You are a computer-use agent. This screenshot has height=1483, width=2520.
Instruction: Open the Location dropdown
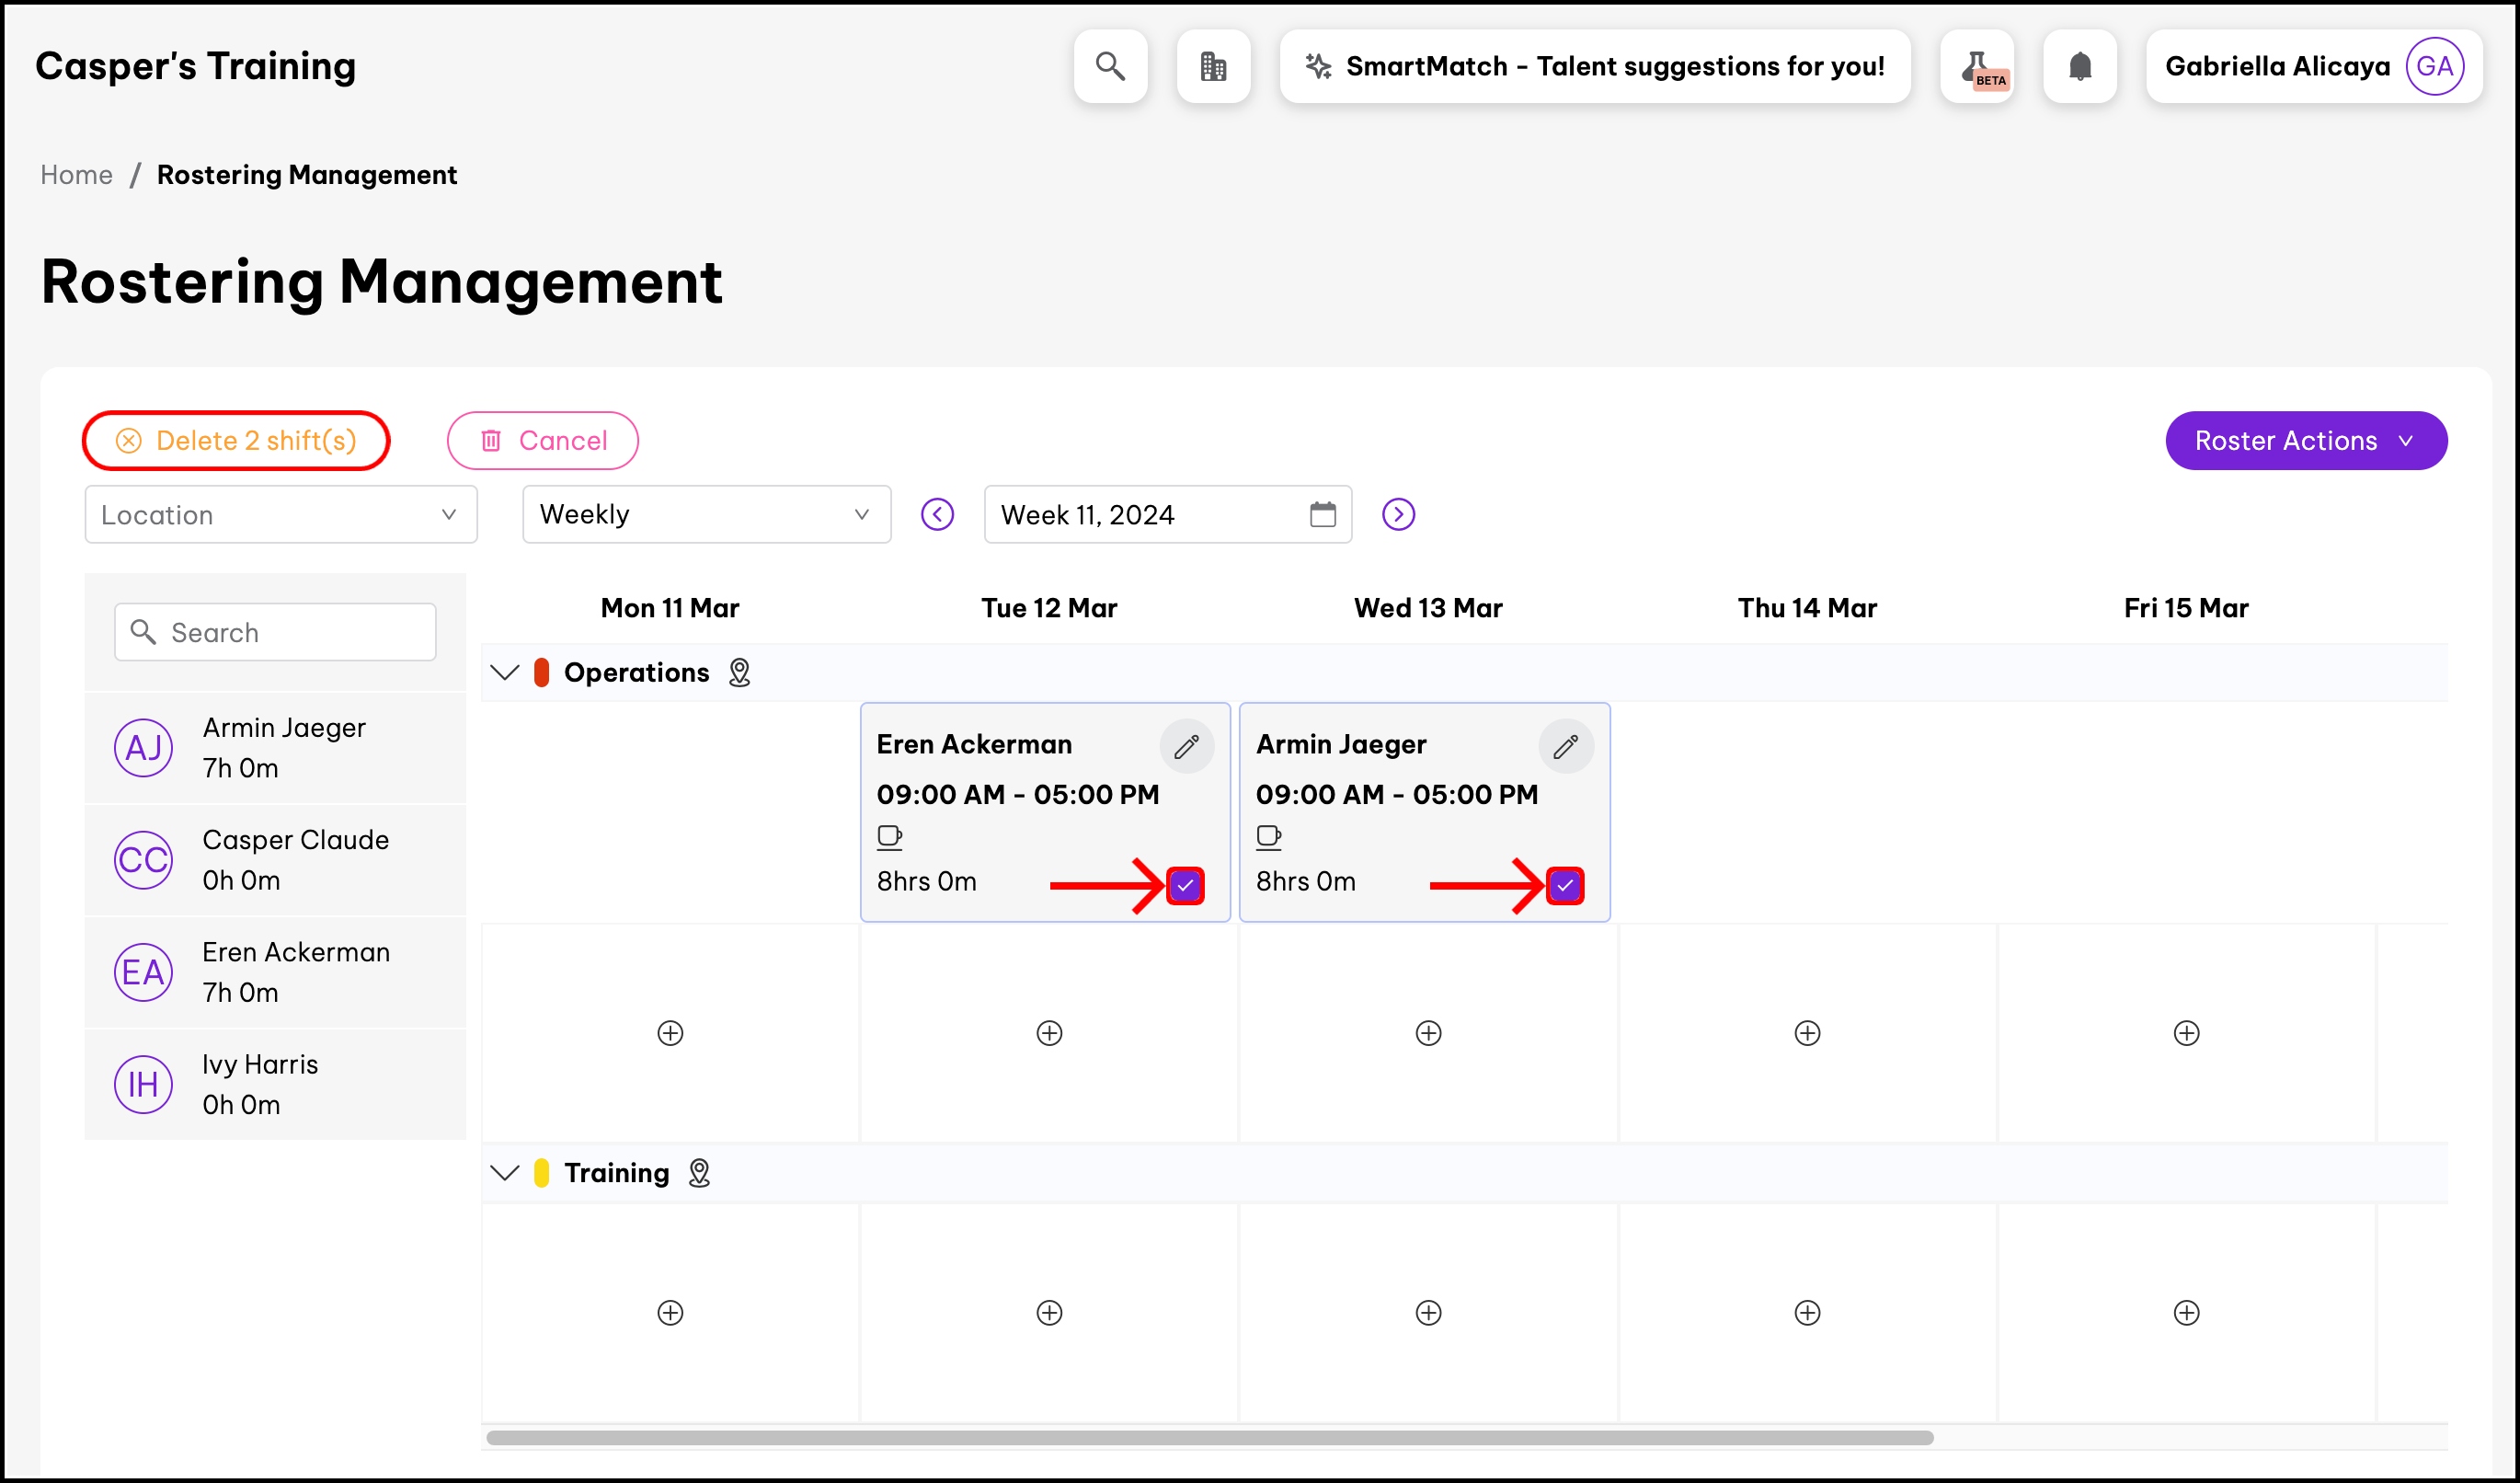(x=280, y=514)
